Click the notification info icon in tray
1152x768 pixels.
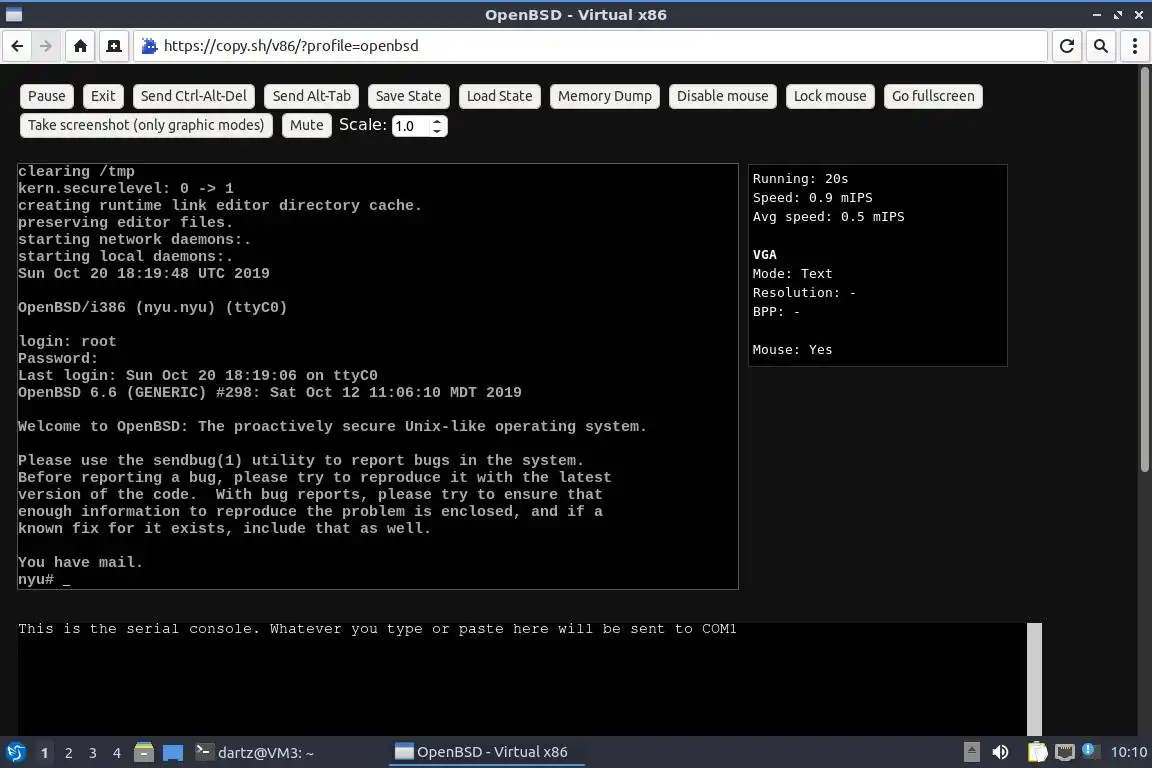point(1090,750)
